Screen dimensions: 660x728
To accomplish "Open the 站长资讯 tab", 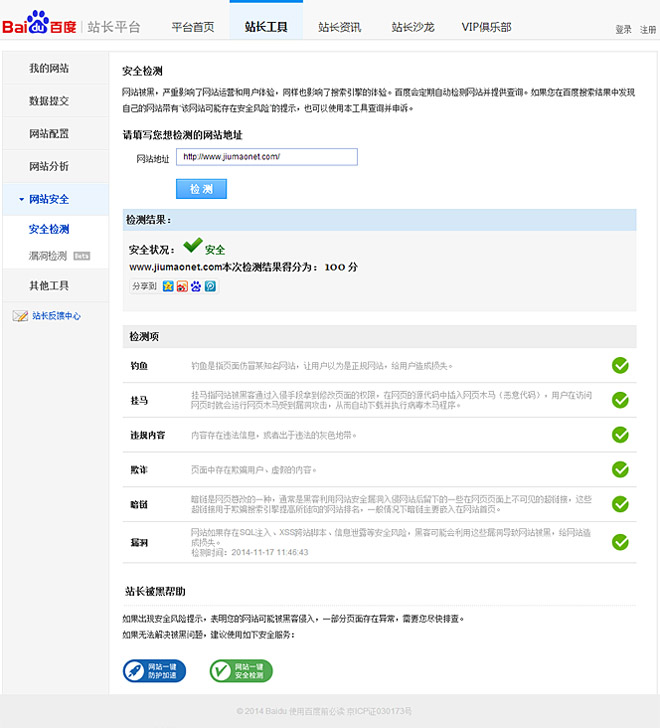I will point(339,27).
